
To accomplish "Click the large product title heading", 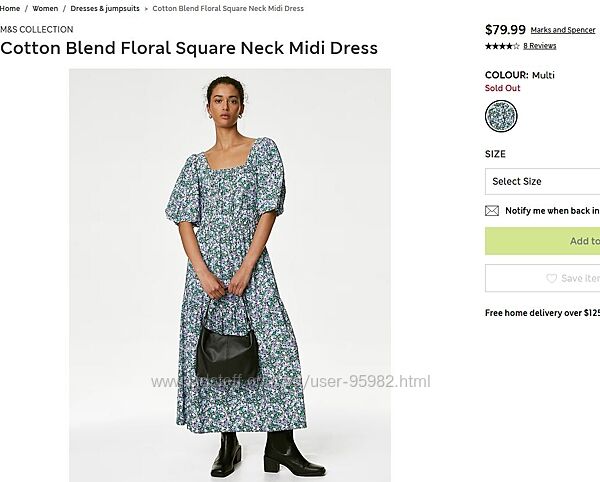I will pos(189,48).
